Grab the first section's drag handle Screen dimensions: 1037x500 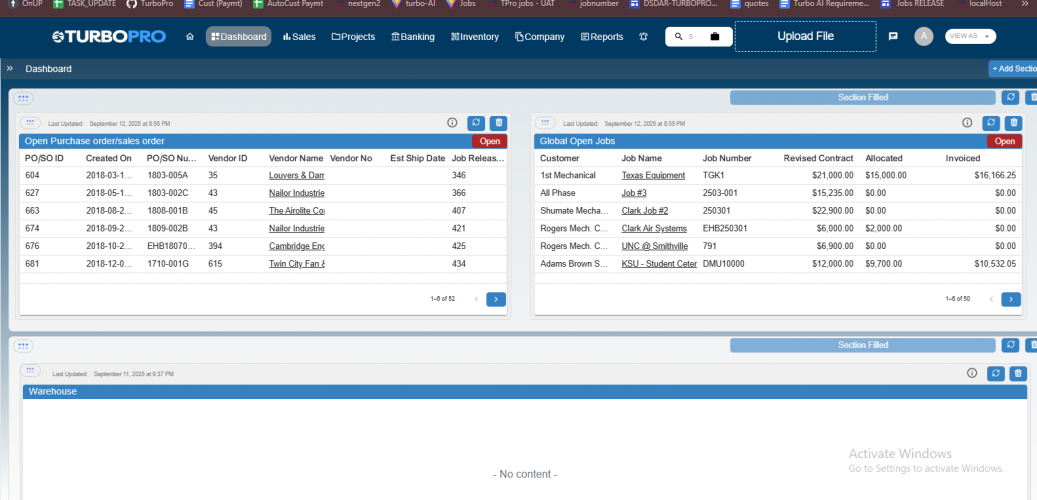click(x=23, y=98)
